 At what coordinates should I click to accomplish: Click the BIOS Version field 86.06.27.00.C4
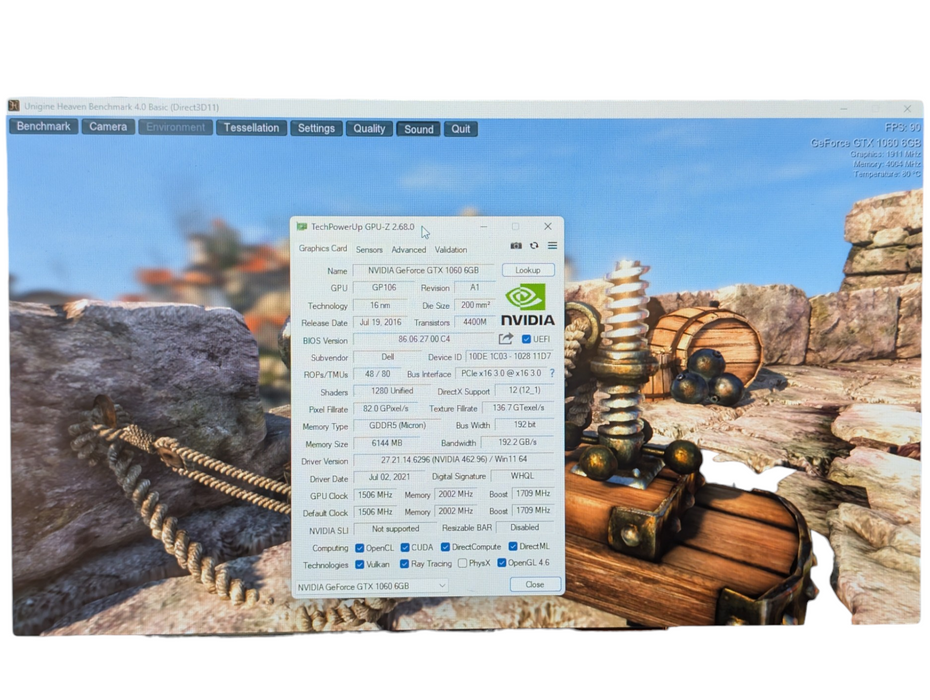point(424,339)
